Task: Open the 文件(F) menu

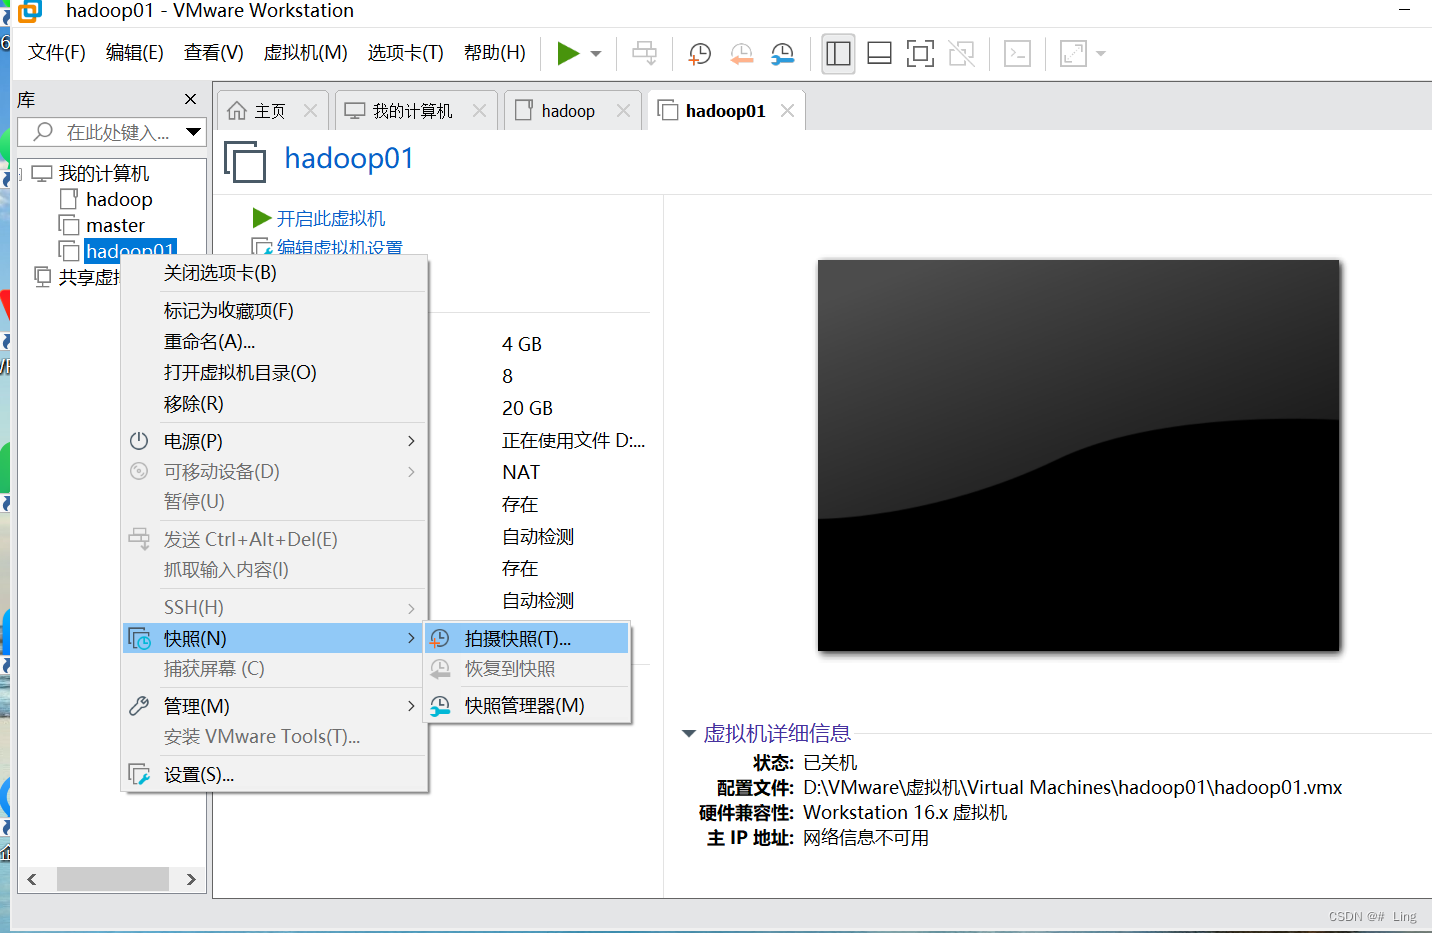Action: (x=57, y=53)
